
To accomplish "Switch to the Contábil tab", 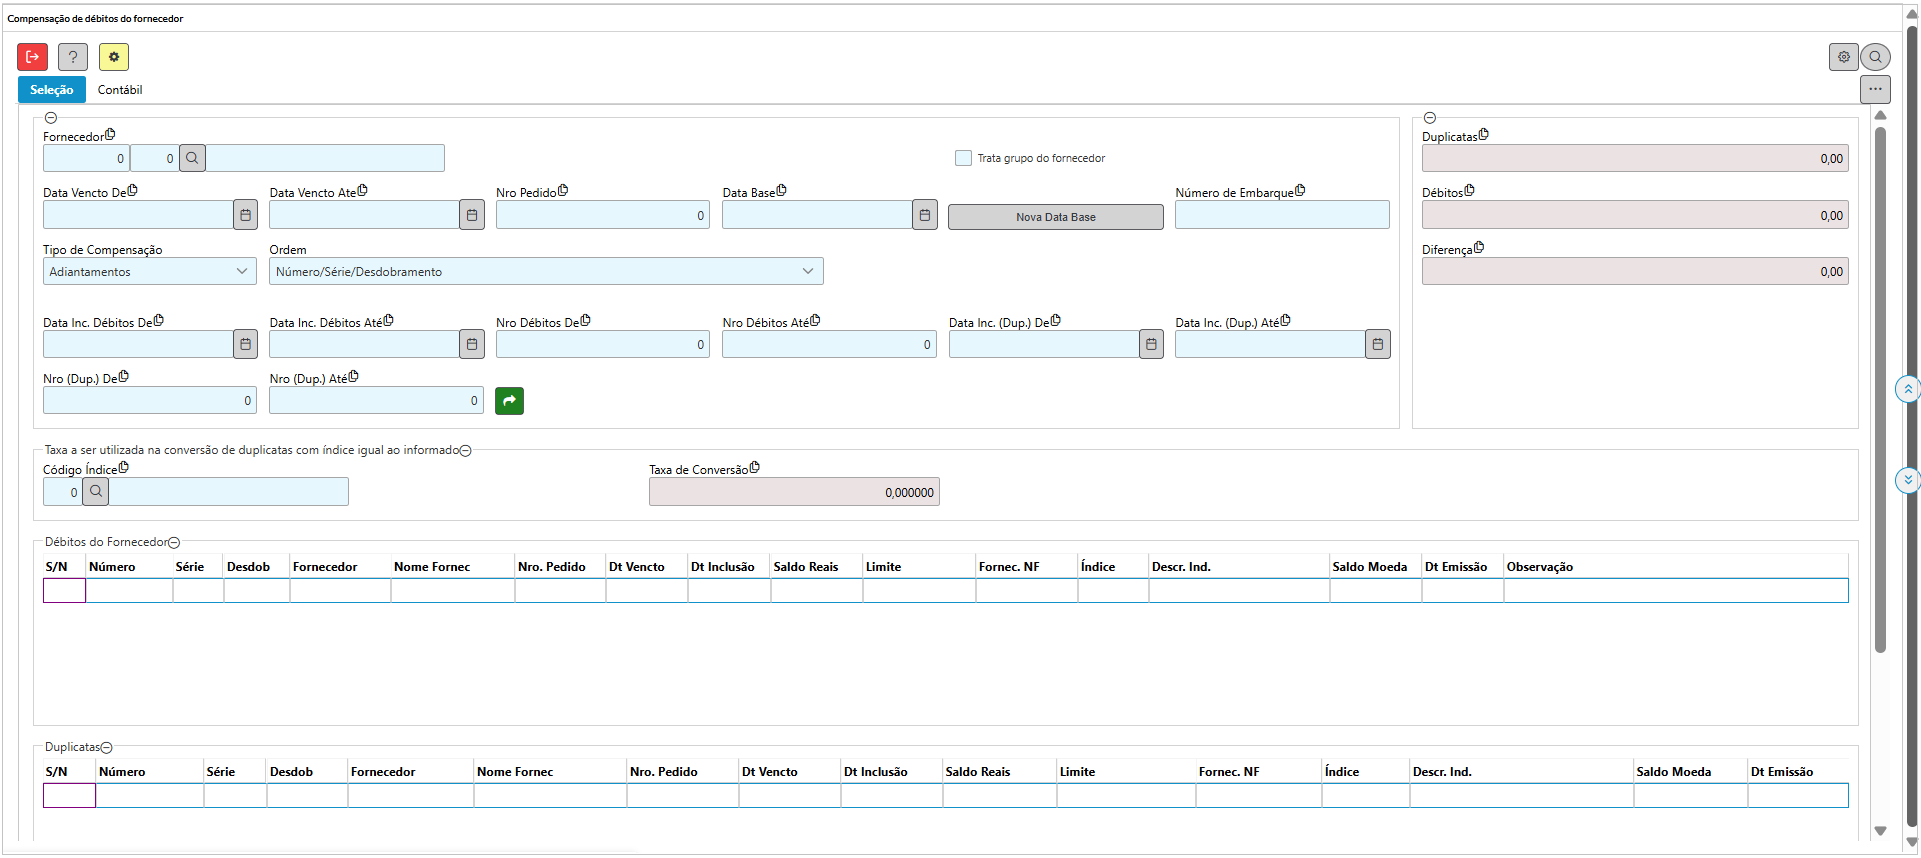I will pyautogui.click(x=120, y=90).
